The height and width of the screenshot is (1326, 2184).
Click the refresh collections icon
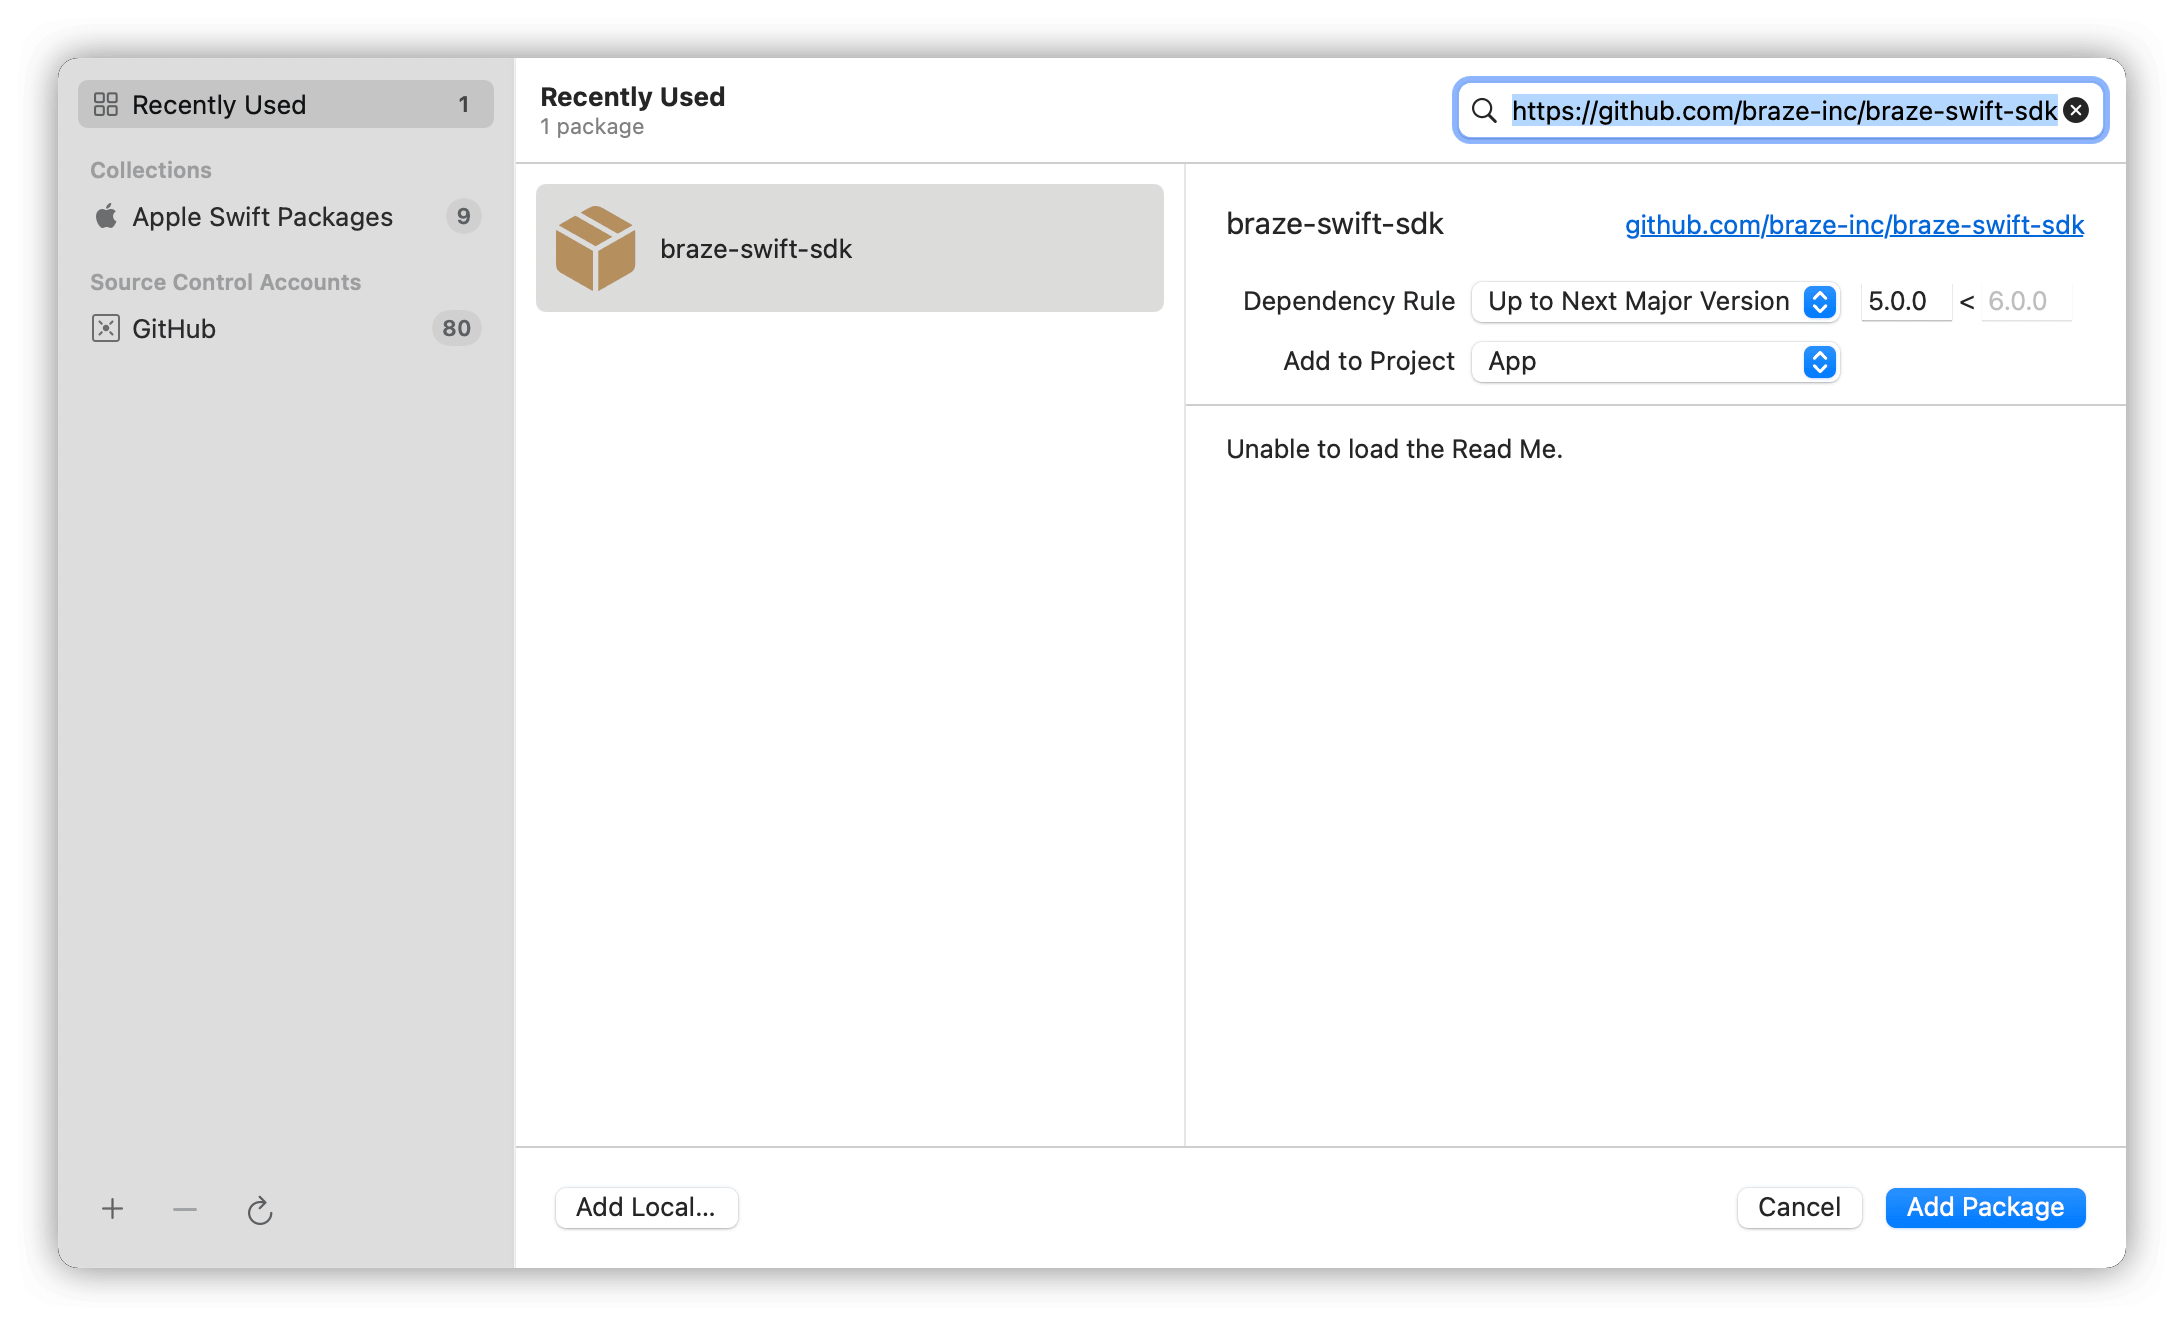(260, 1210)
